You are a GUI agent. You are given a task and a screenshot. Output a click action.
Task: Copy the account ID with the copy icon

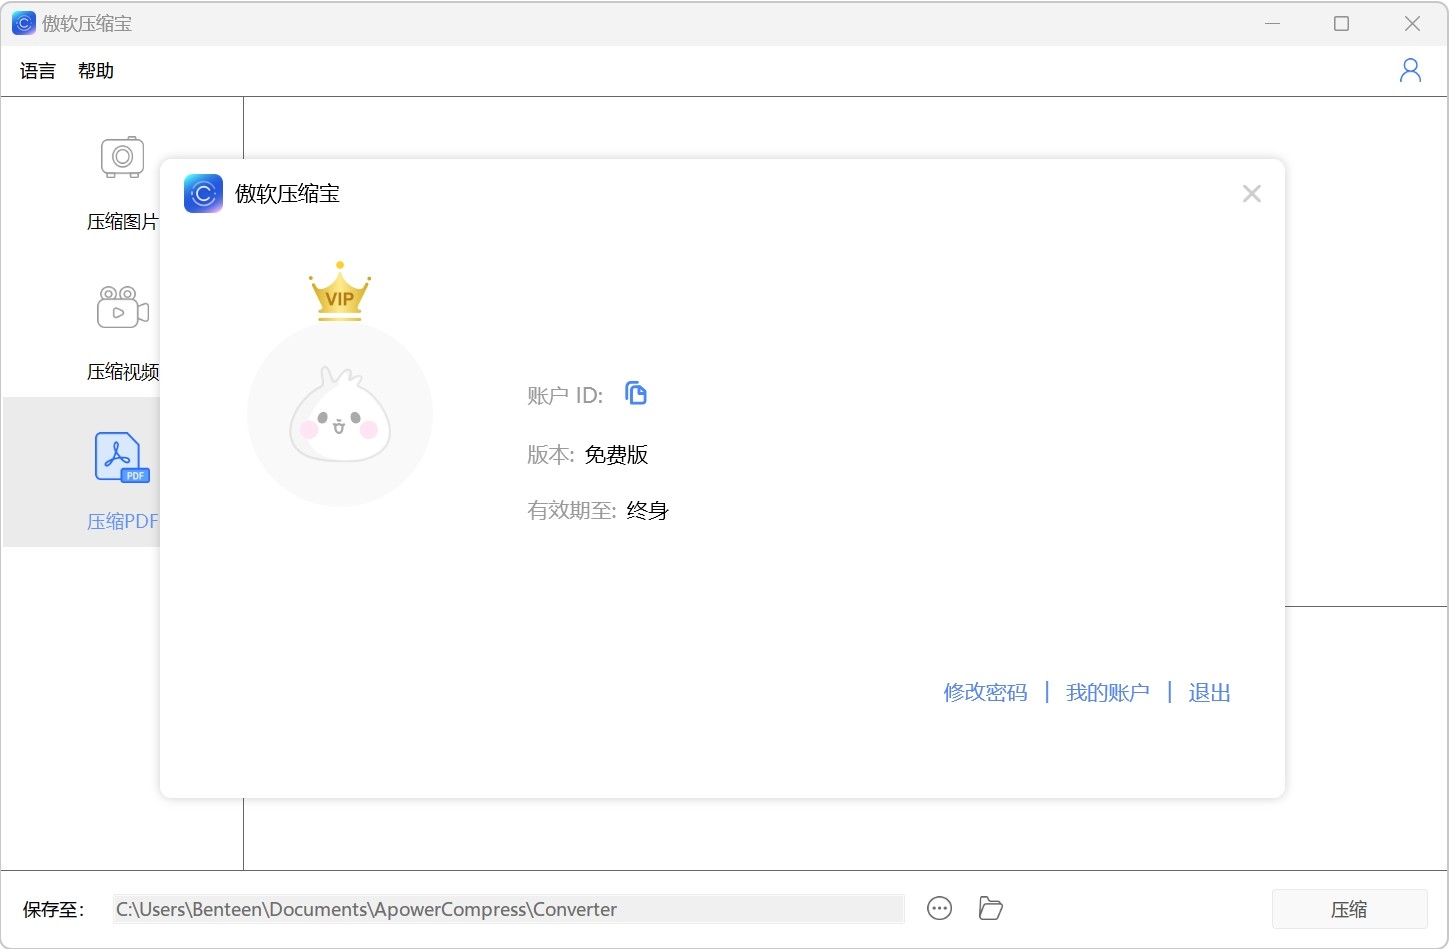click(x=636, y=393)
